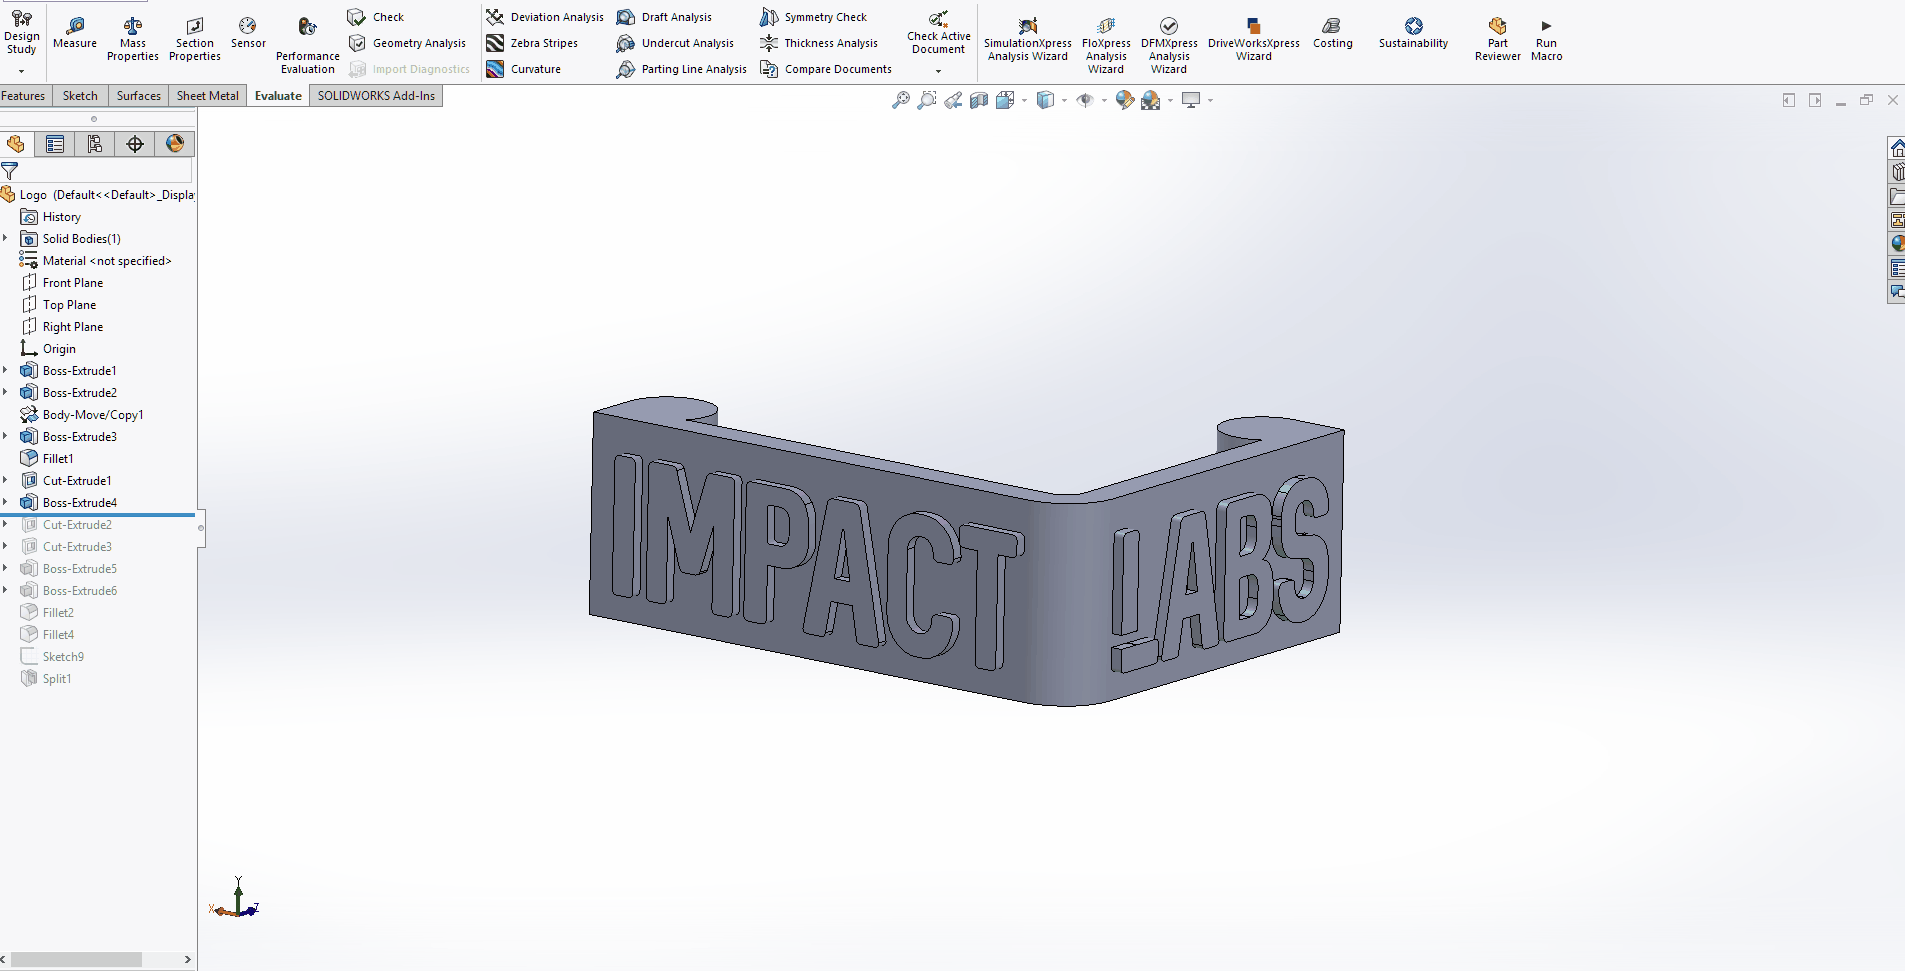
Task: Switch to the Sketch tab
Action: 80,96
